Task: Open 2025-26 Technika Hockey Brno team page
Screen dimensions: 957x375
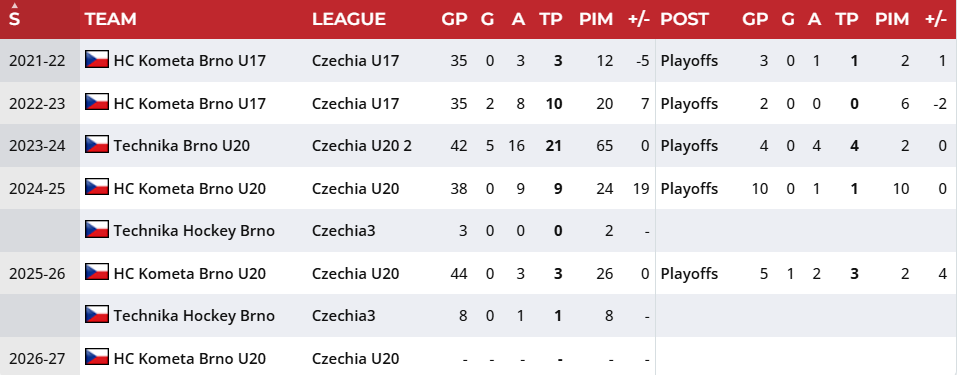Action: (x=194, y=315)
